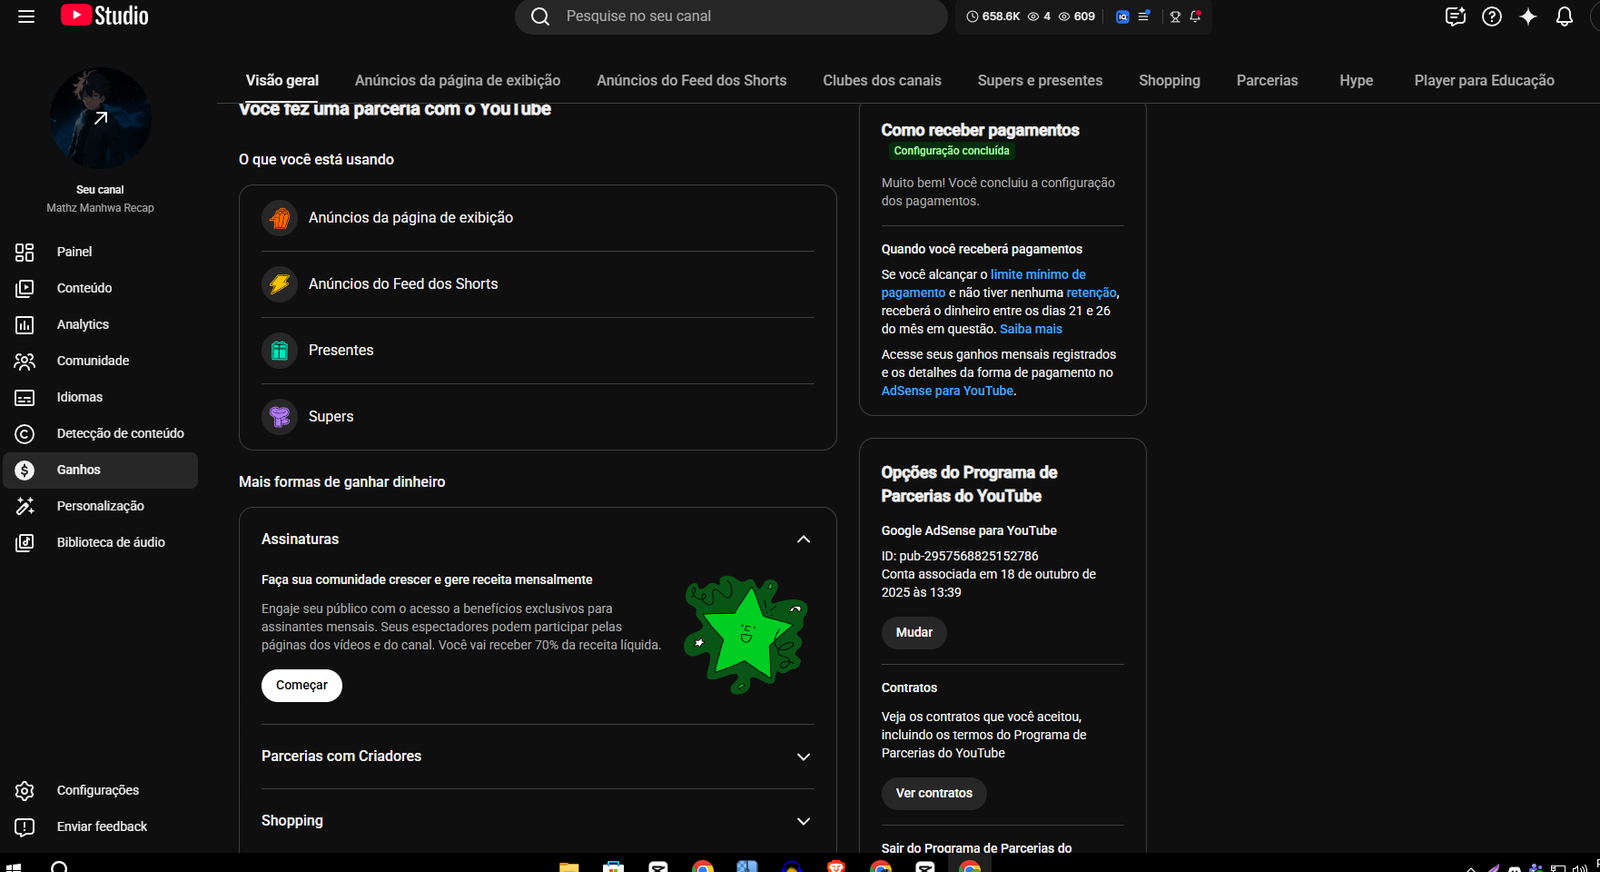The image size is (1600, 872).
Task: Click the 'Mathz Manhwa Recap' channel name
Action: tap(100, 208)
